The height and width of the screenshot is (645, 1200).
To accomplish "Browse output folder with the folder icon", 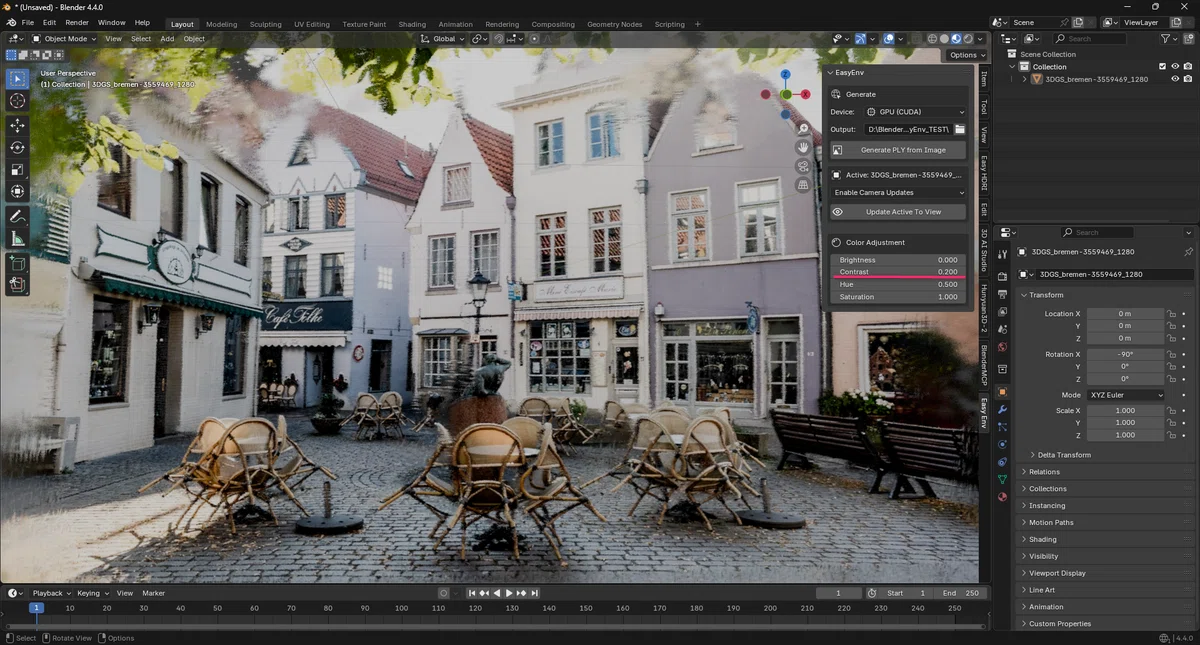I will (960, 129).
